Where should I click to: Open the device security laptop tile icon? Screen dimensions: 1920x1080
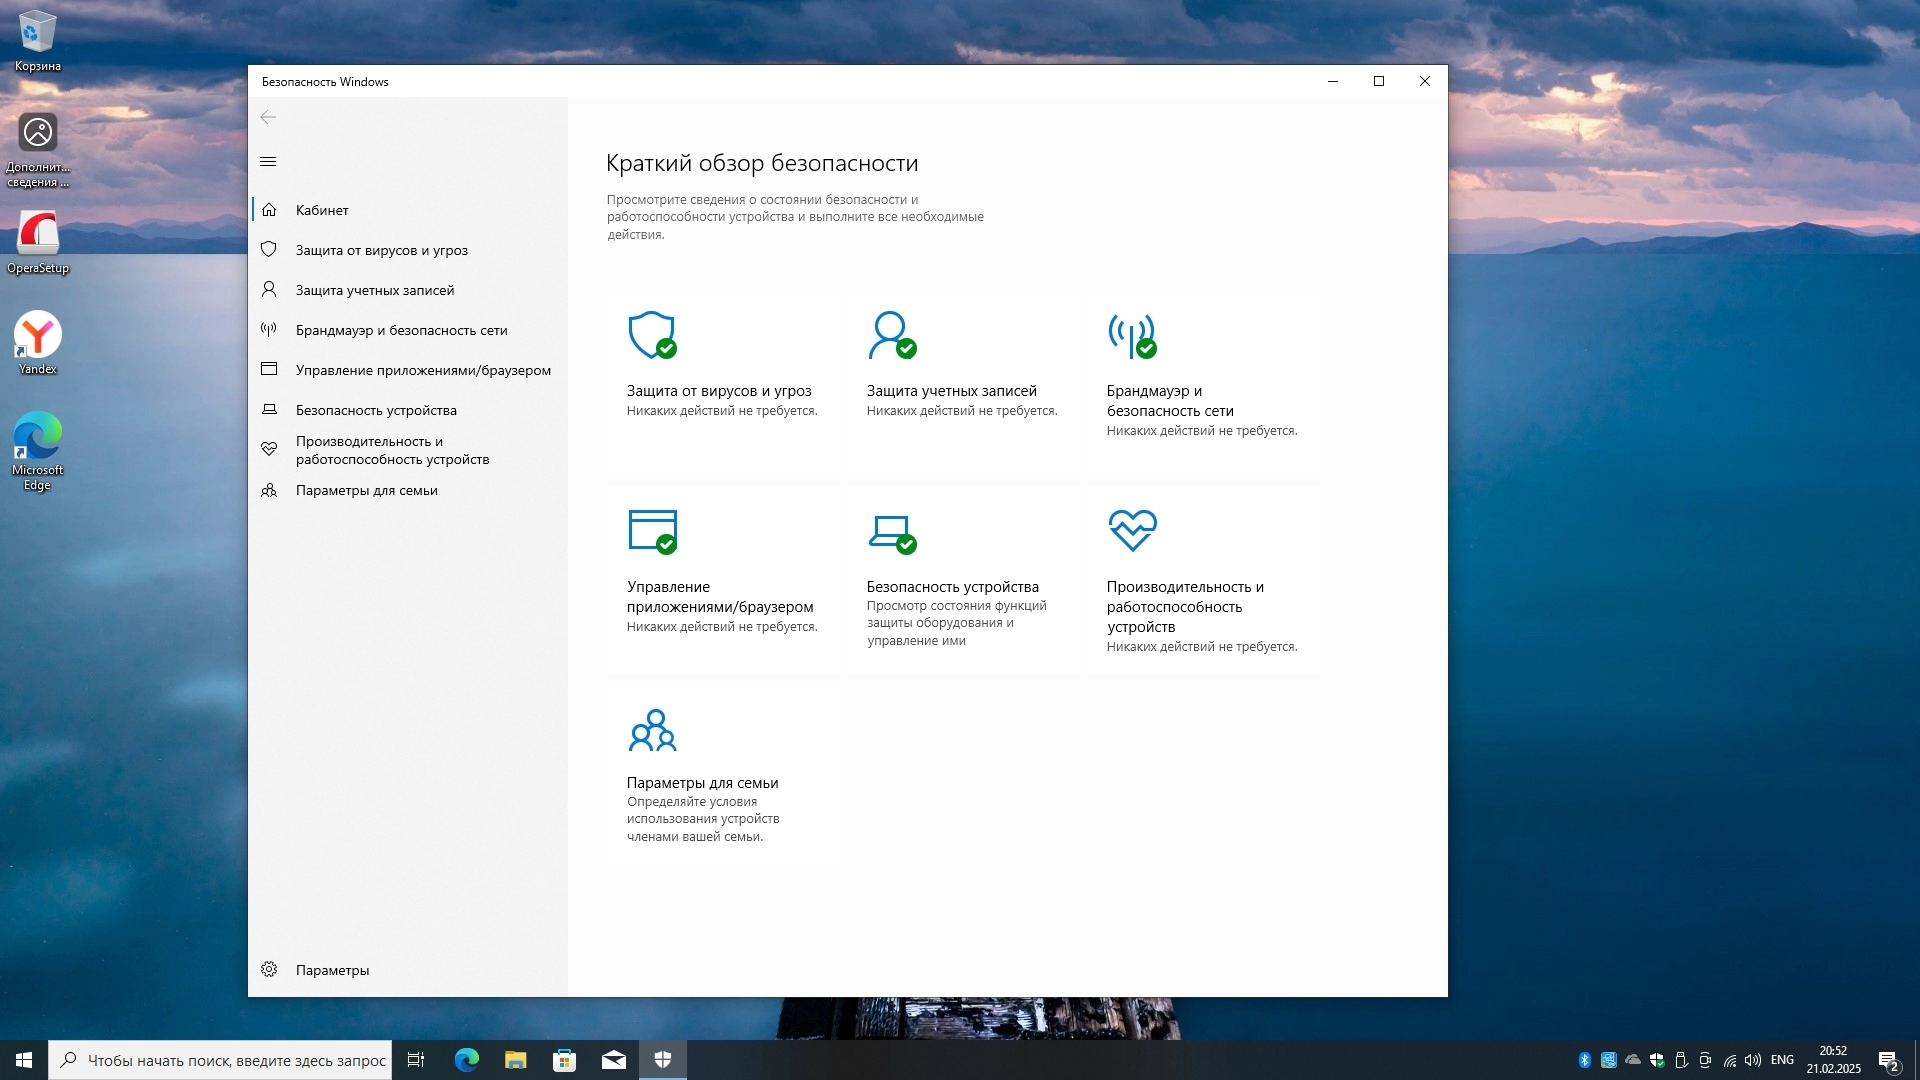pos(890,530)
